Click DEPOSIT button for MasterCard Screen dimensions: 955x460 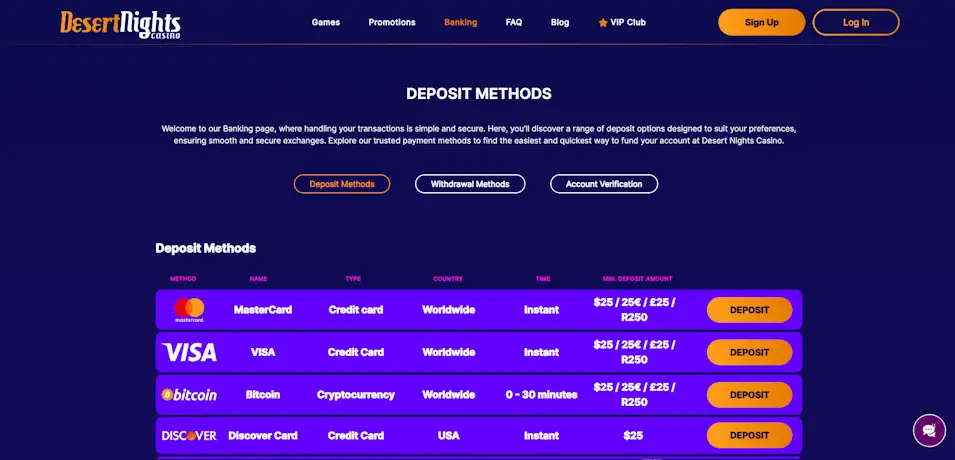click(x=749, y=310)
